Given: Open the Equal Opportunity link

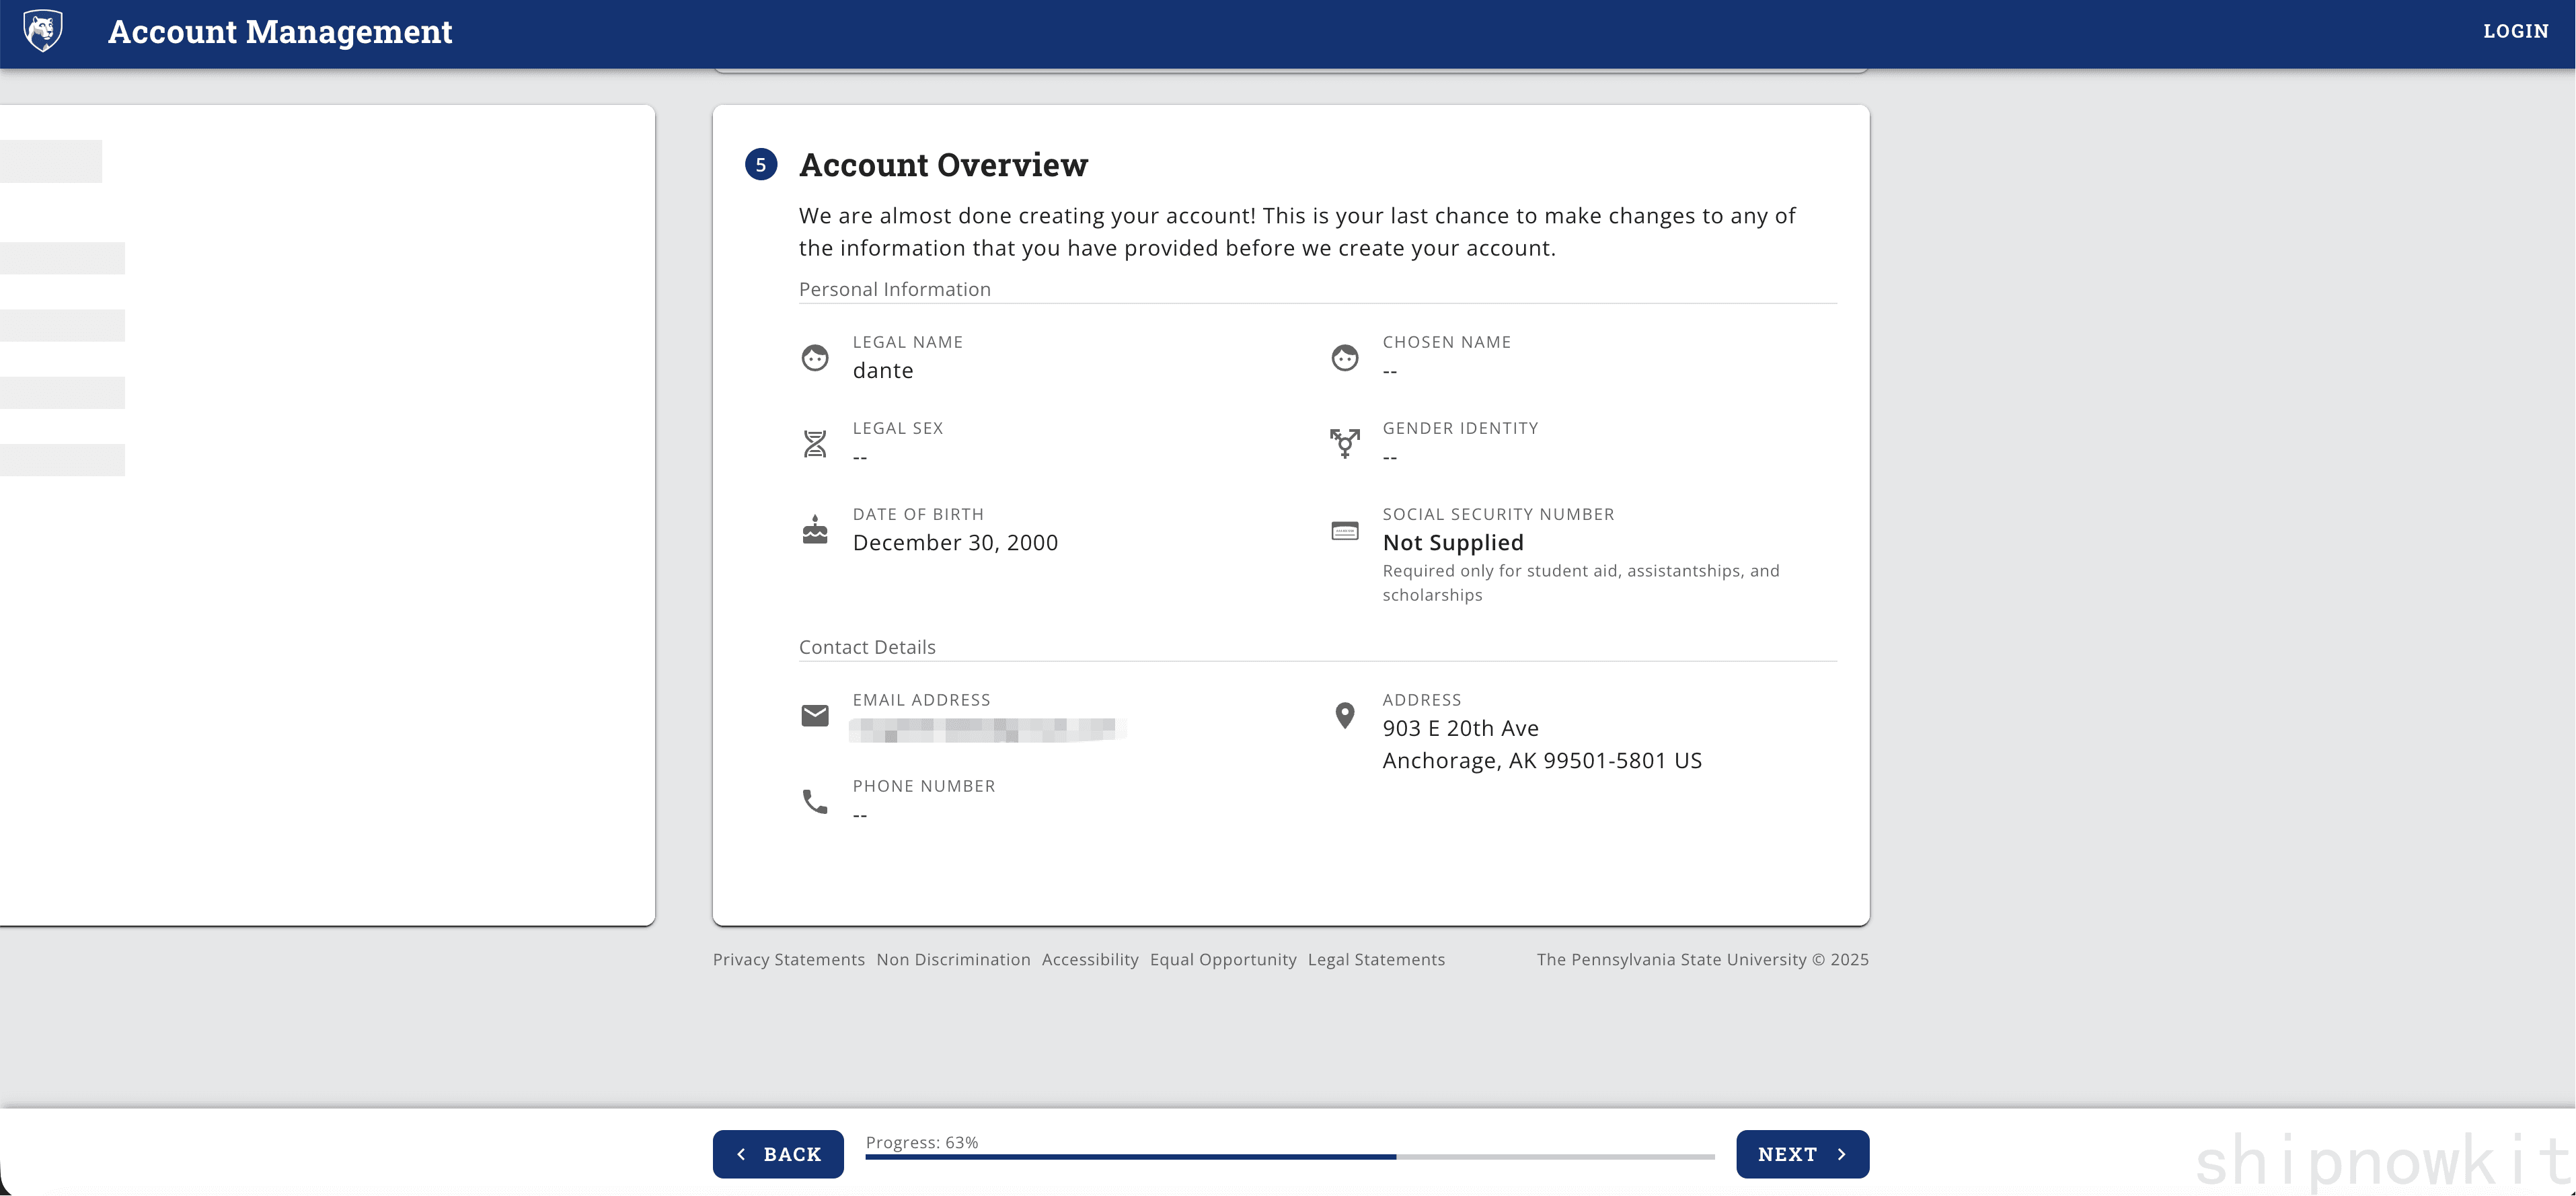Looking at the screenshot, I should 1223,959.
